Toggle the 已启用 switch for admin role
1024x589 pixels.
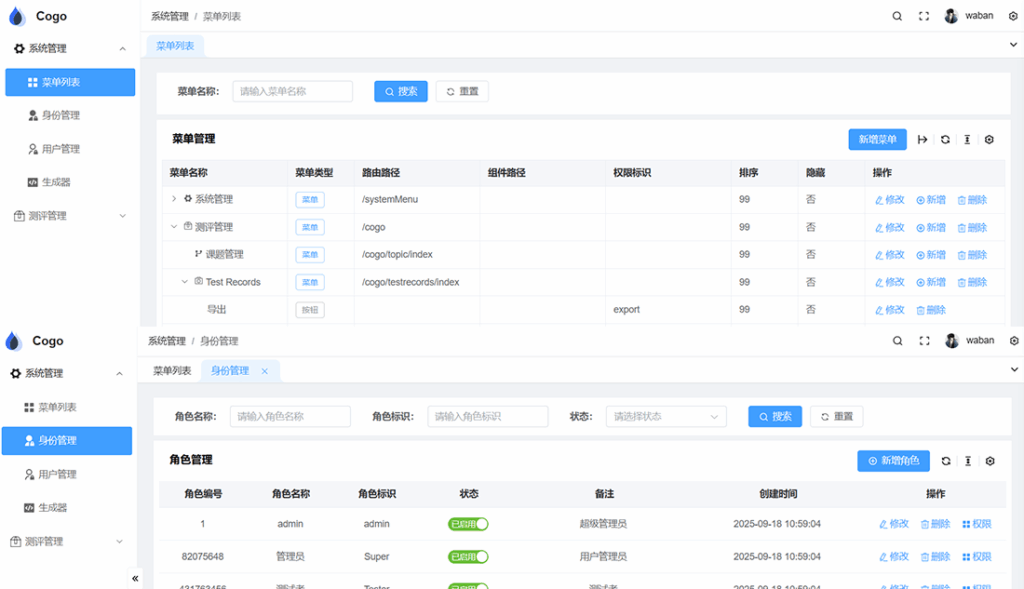[468, 524]
